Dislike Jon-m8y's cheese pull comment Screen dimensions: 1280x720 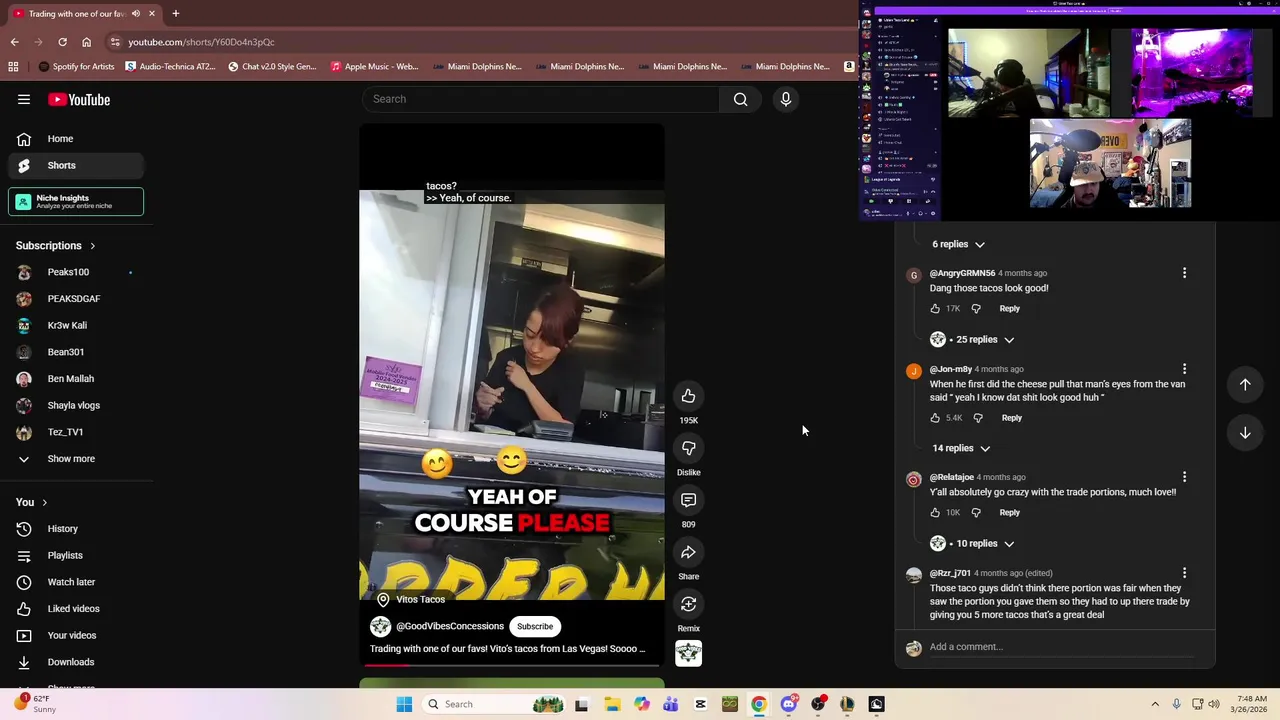point(978,418)
